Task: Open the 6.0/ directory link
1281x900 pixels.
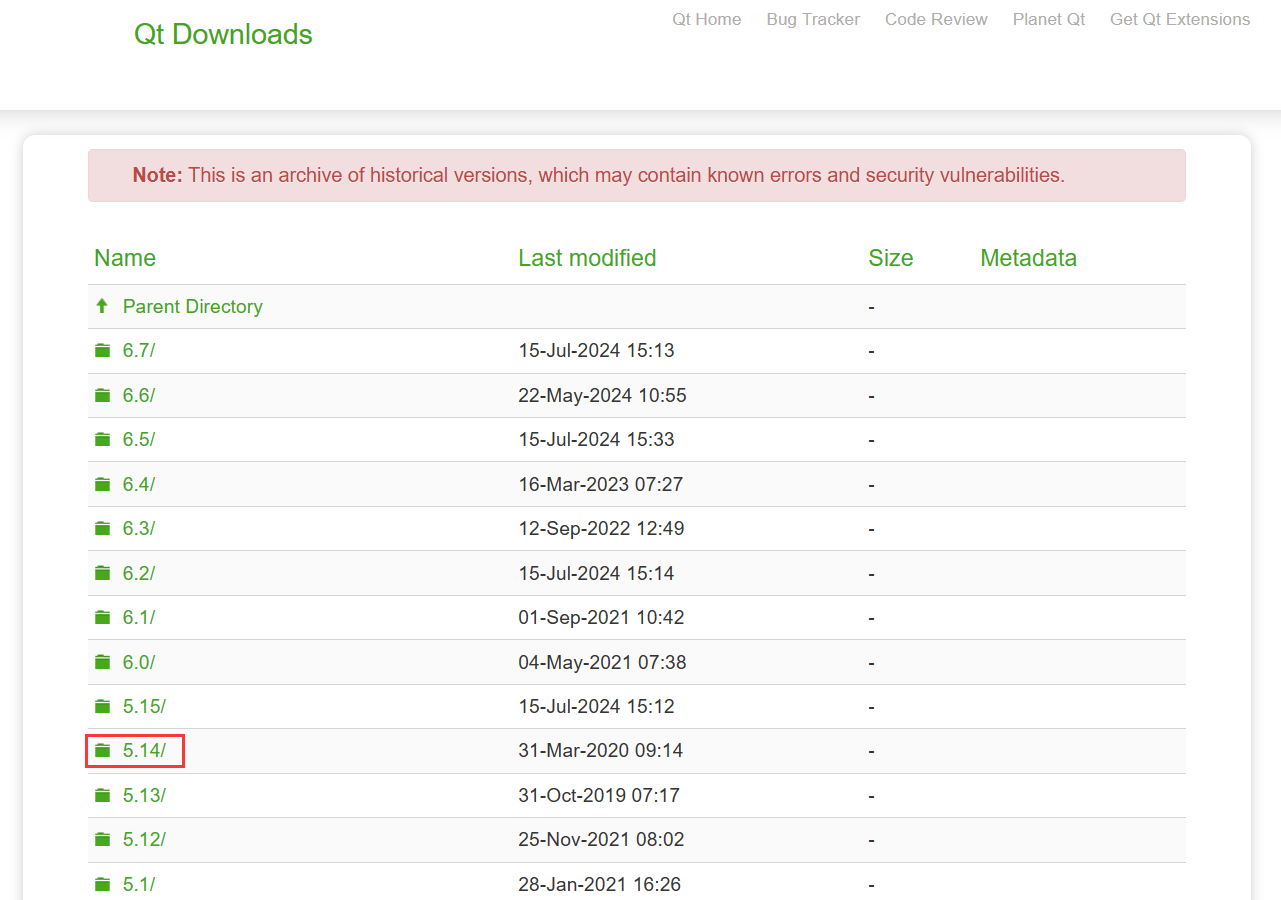Action: tap(139, 662)
